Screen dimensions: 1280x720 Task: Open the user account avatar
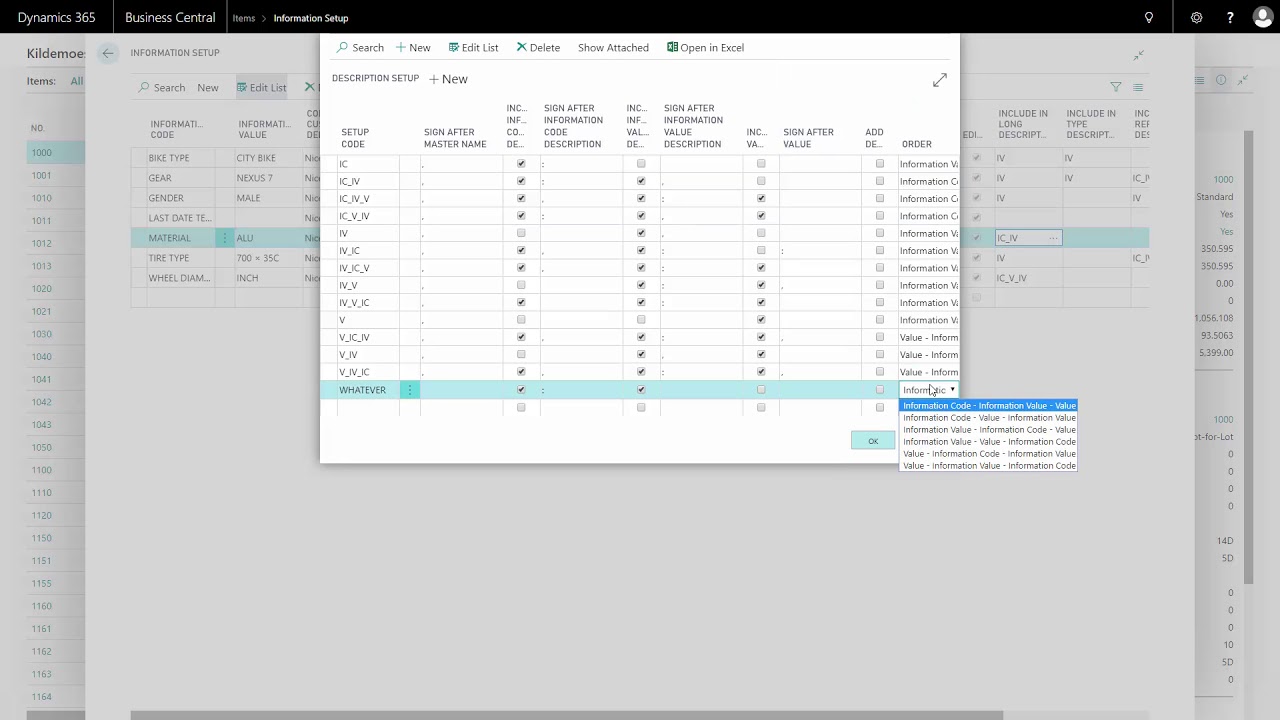pos(1264,17)
